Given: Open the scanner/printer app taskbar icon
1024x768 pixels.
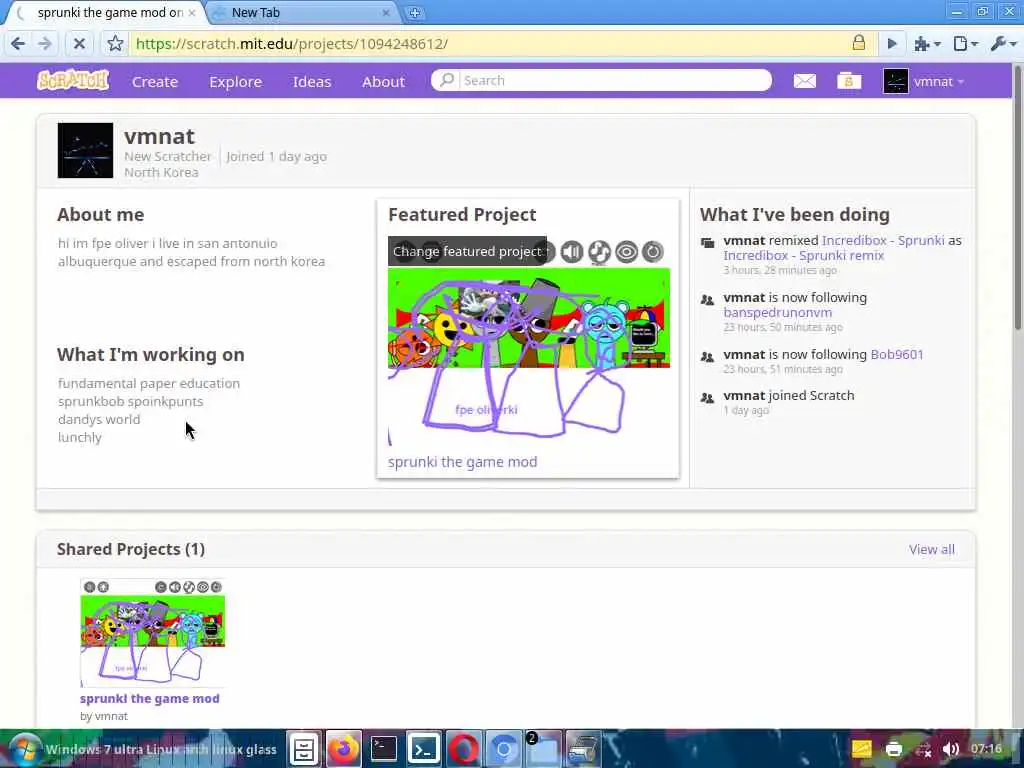Looking at the screenshot, I should 583,749.
